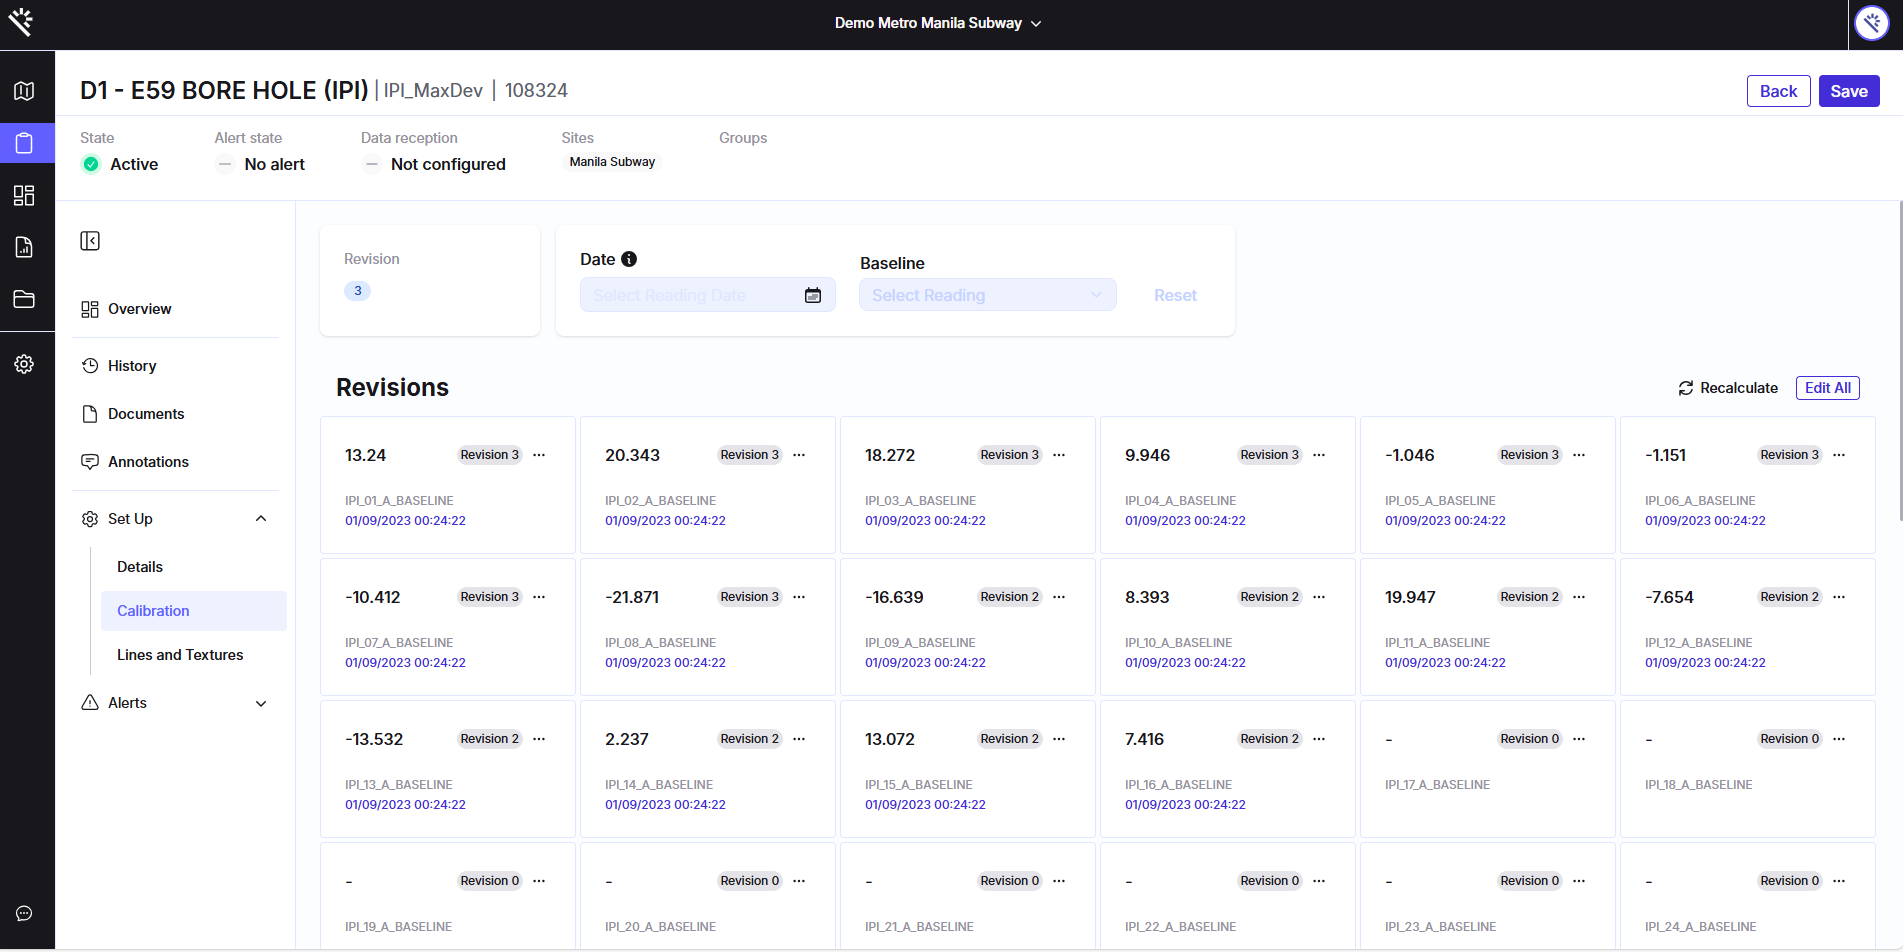
Task: Open the chat support bubble icon
Action: pyautogui.click(x=24, y=913)
